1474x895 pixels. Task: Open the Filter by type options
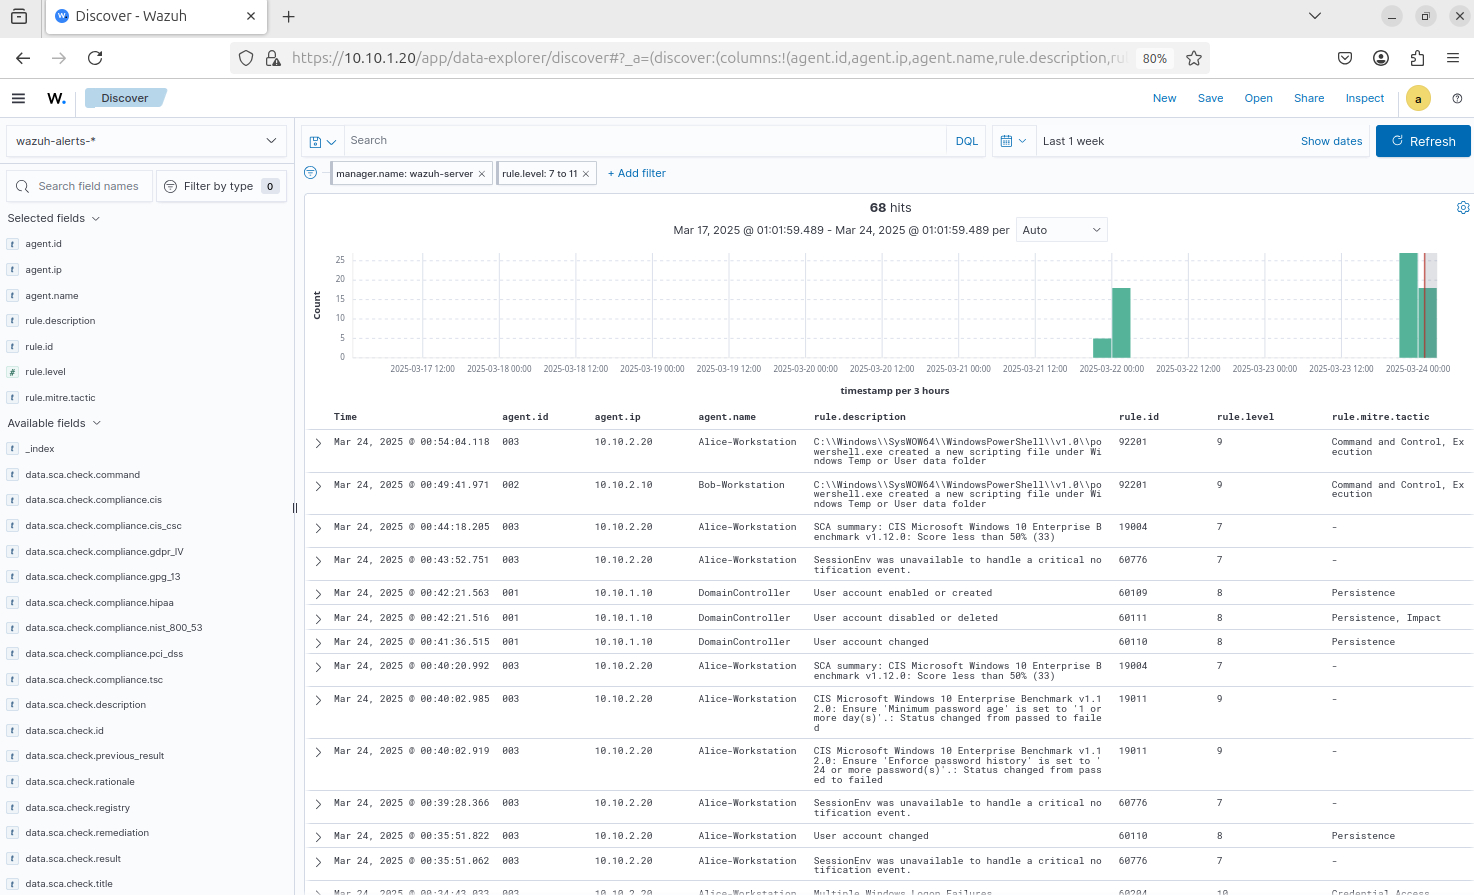pyautogui.click(x=220, y=186)
